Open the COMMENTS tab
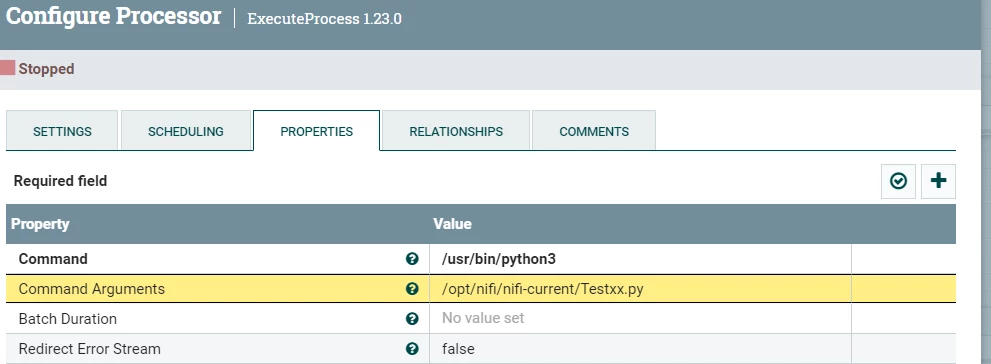 click(593, 131)
